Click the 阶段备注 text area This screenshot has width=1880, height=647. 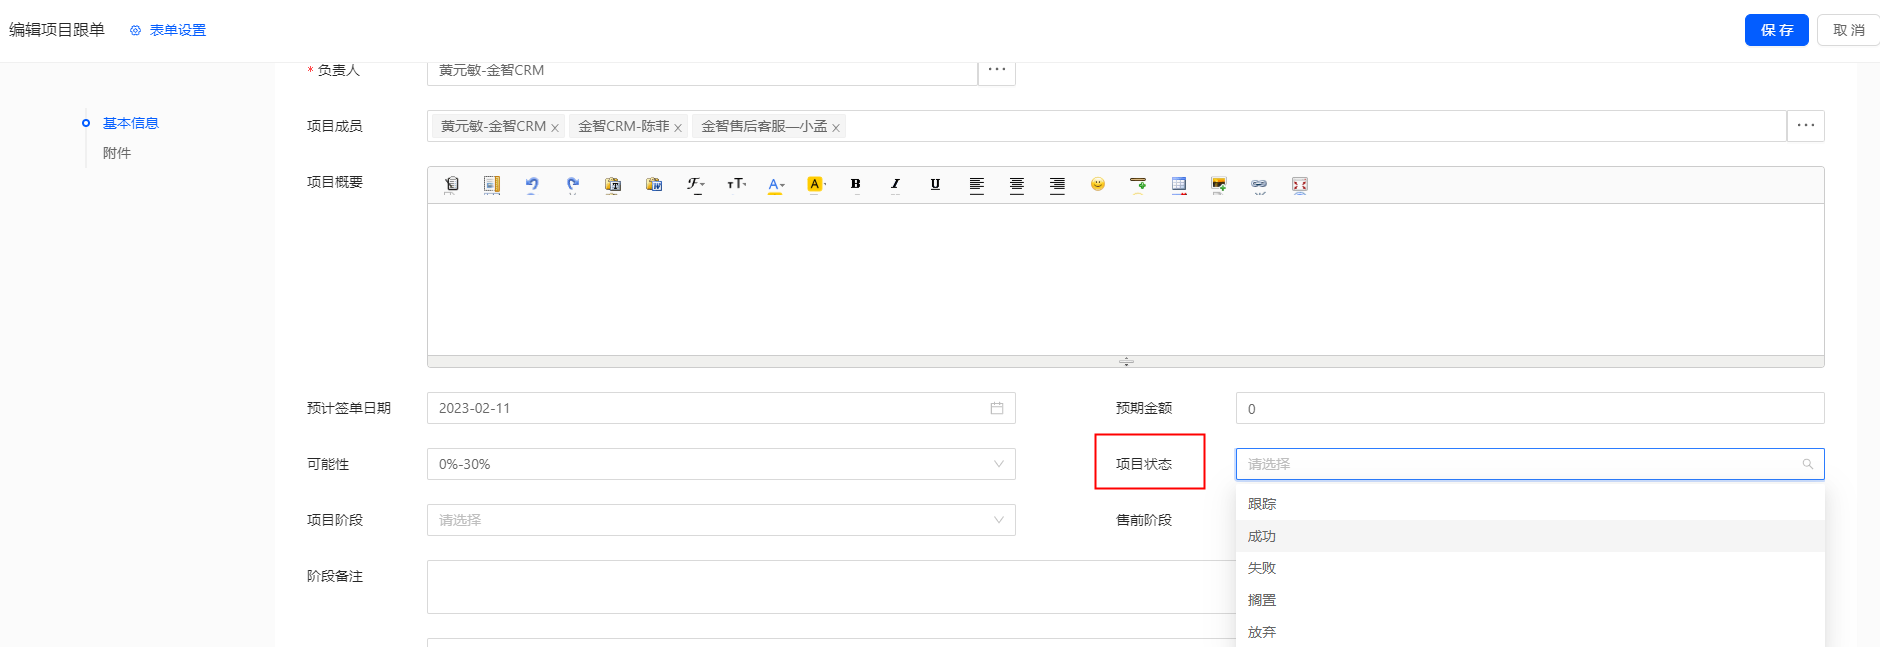[x=831, y=587]
